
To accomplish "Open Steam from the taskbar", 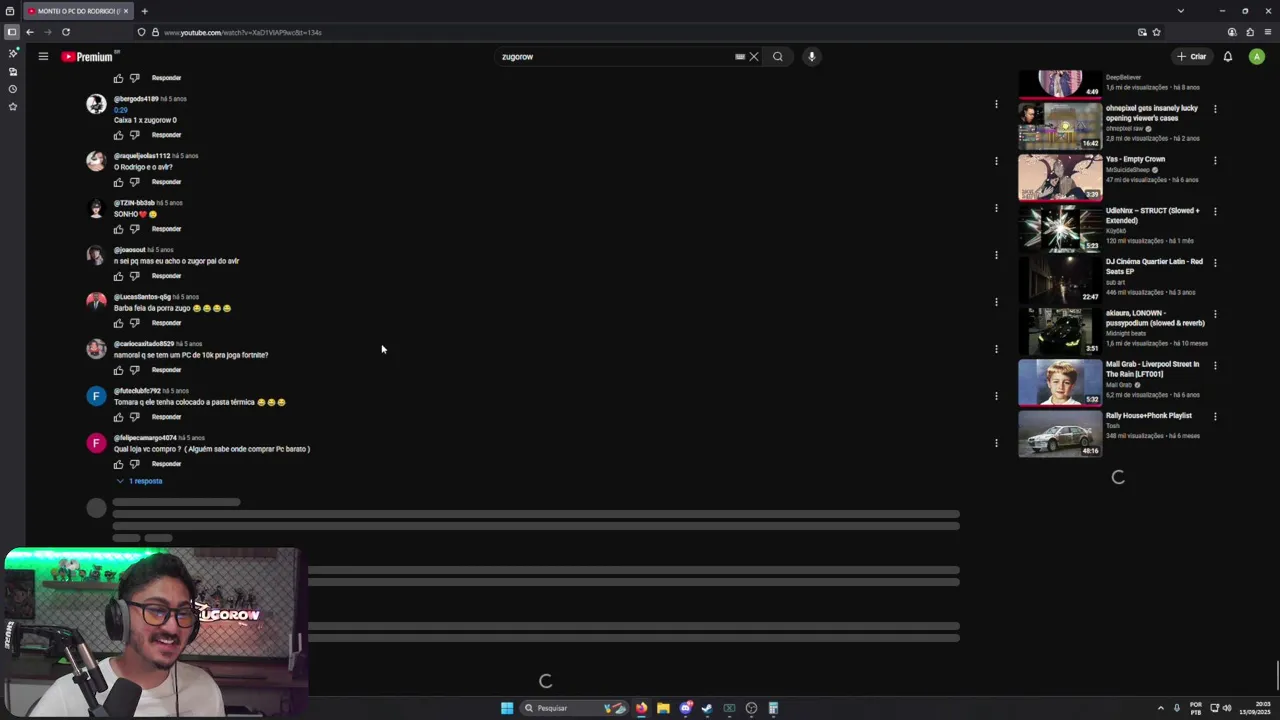I will 707,708.
